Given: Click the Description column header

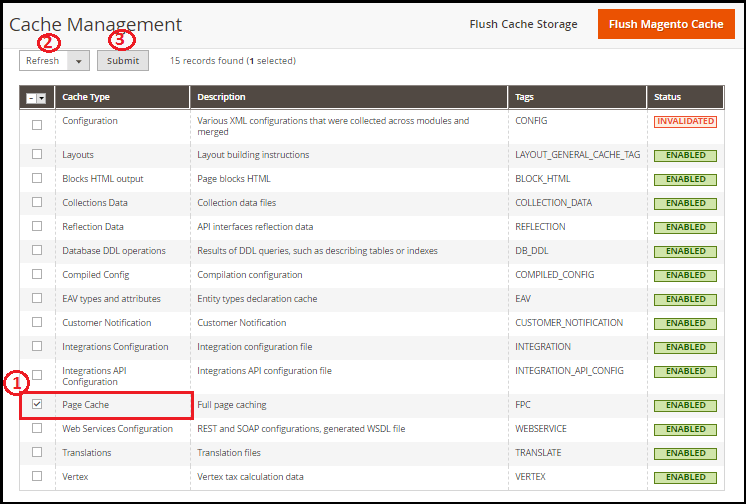Looking at the screenshot, I should pos(349,97).
